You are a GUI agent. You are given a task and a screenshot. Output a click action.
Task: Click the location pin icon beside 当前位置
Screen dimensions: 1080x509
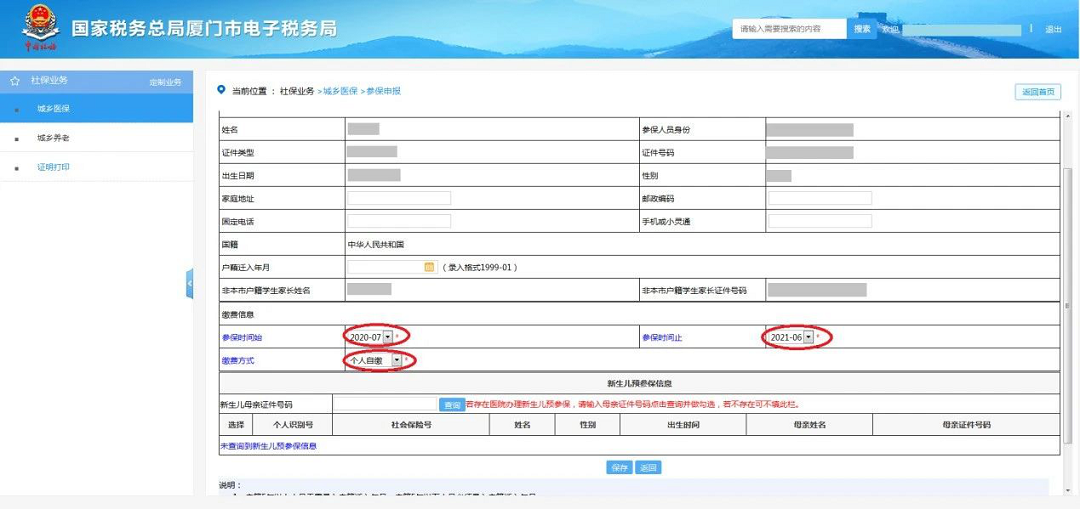(221, 90)
